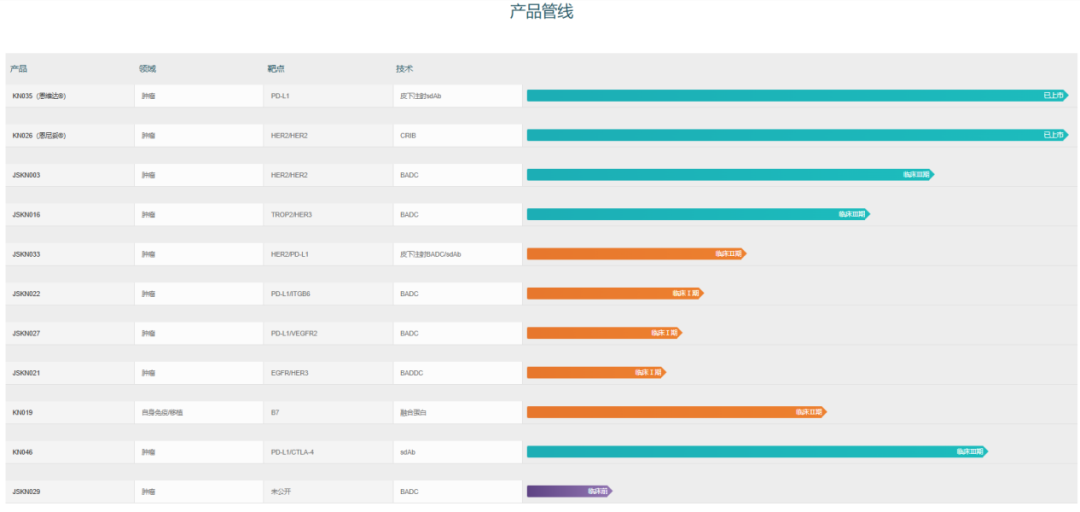Click the PD-L1/ITGB6 target cell
The height and width of the screenshot is (512, 1080).
[x=328, y=294]
